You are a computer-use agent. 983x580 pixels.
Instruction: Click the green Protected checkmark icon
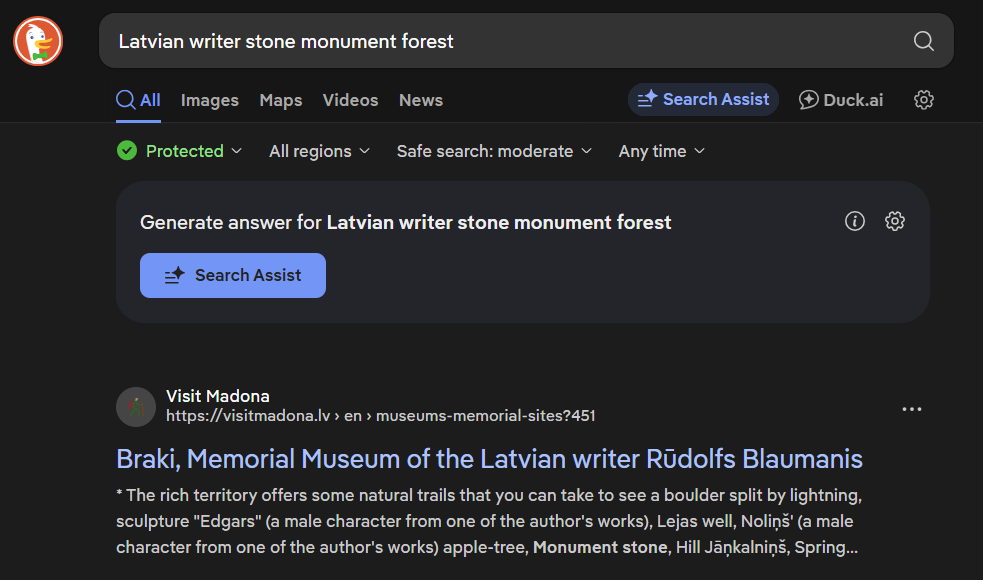point(127,151)
